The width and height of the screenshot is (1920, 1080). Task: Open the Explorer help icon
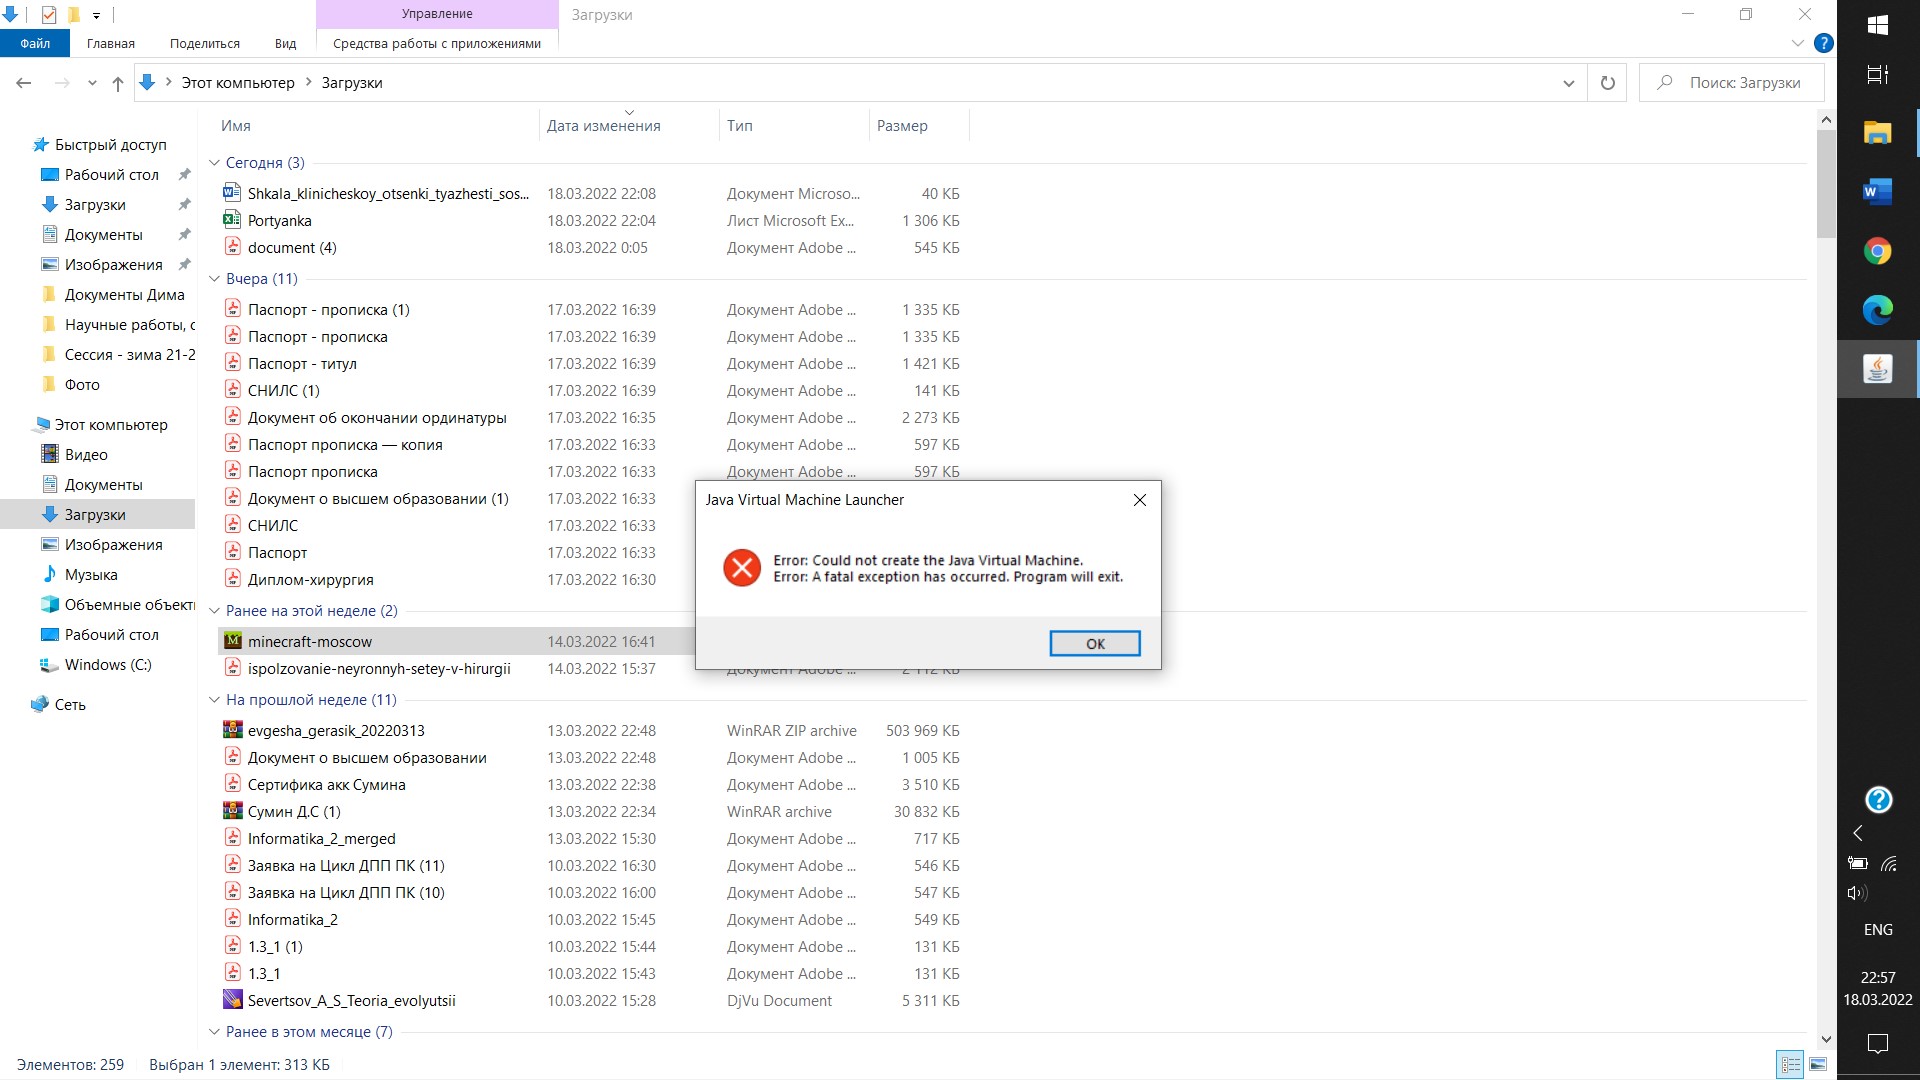click(x=1823, y=43)
